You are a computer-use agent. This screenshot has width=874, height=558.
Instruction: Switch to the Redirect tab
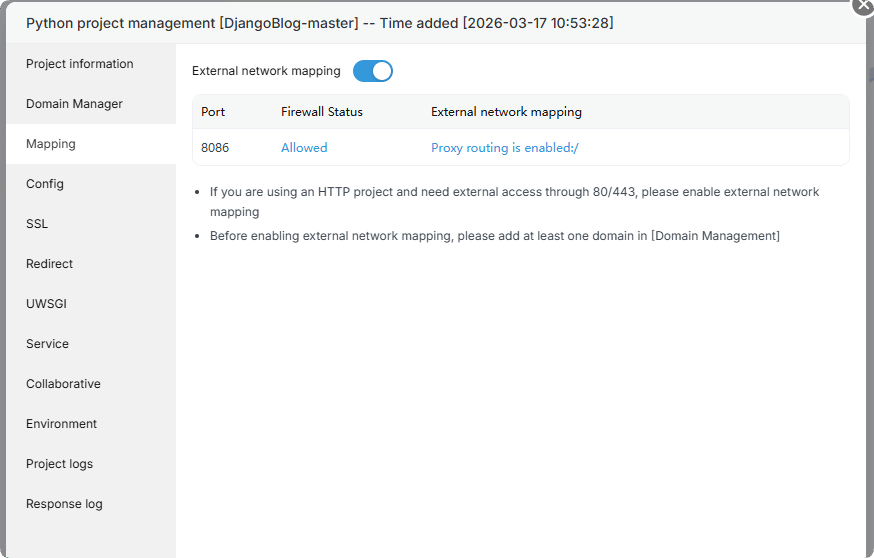[x=50, y=264]
